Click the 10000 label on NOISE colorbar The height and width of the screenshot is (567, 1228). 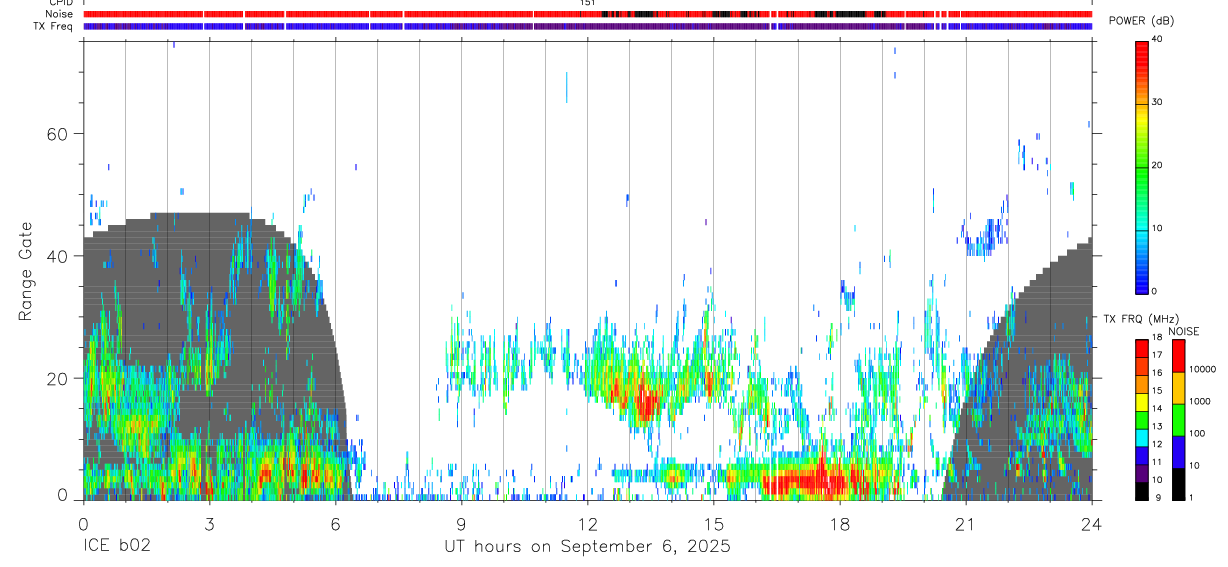1202,369
